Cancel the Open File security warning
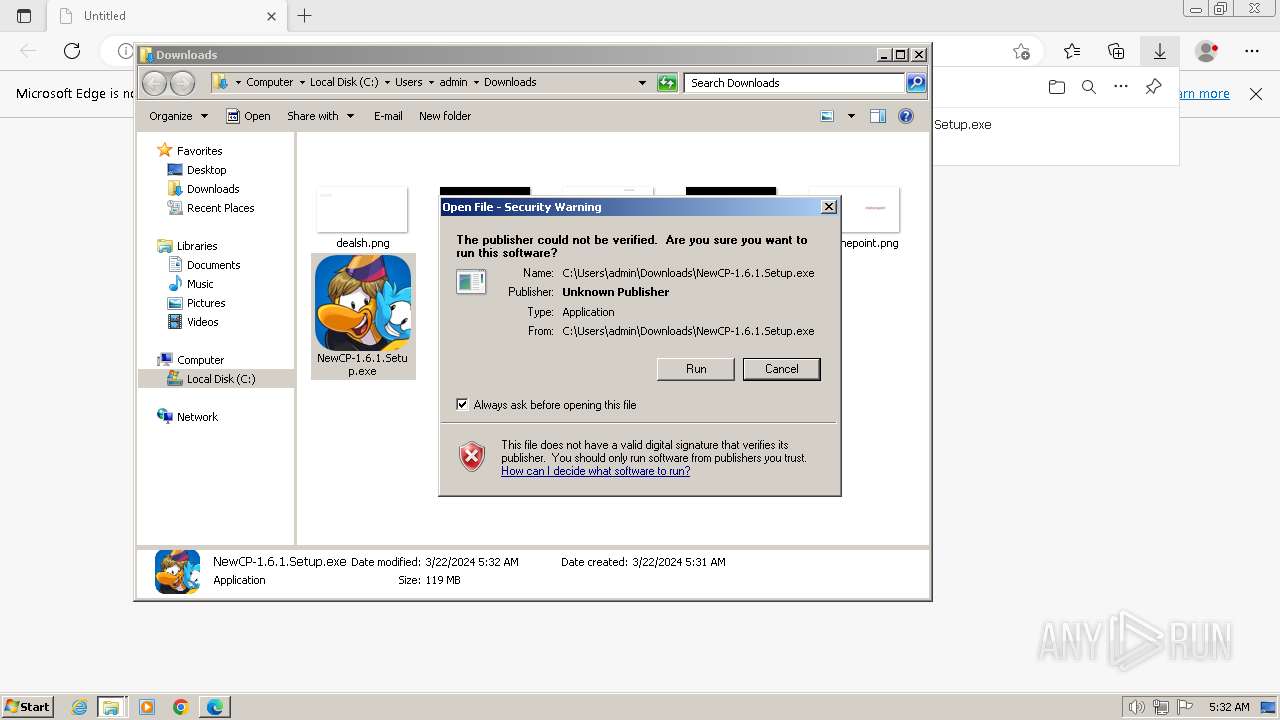 (x=781, y=369)
